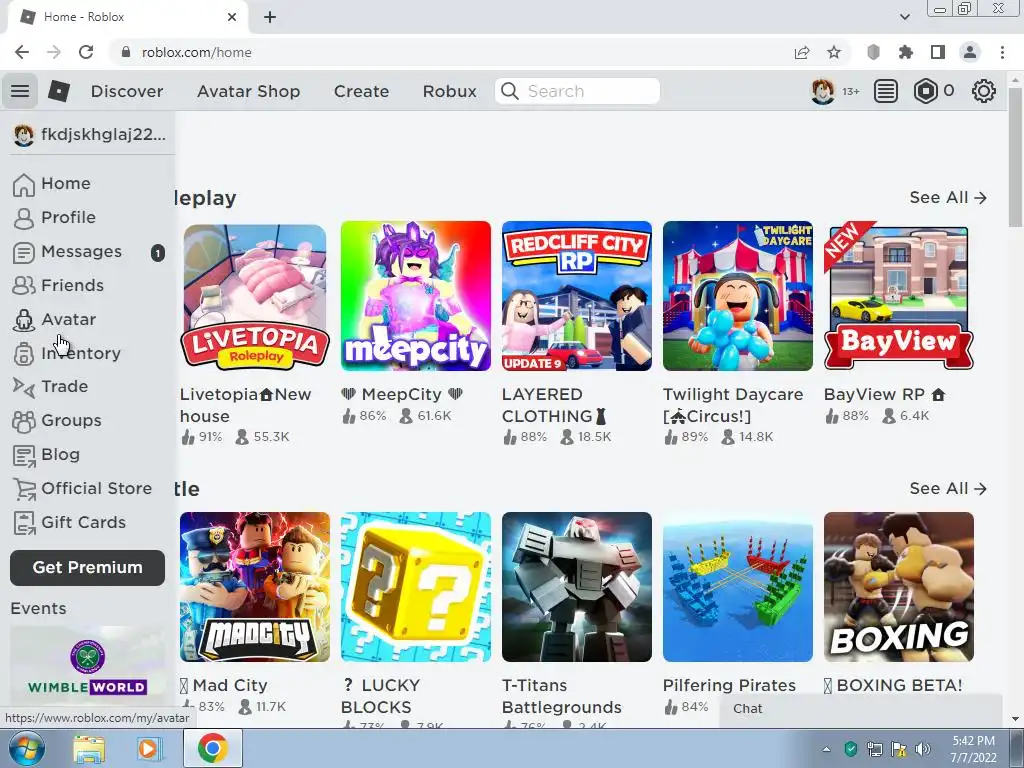
Task: Open Profile from the sidebar
Action: coord(54,217)
